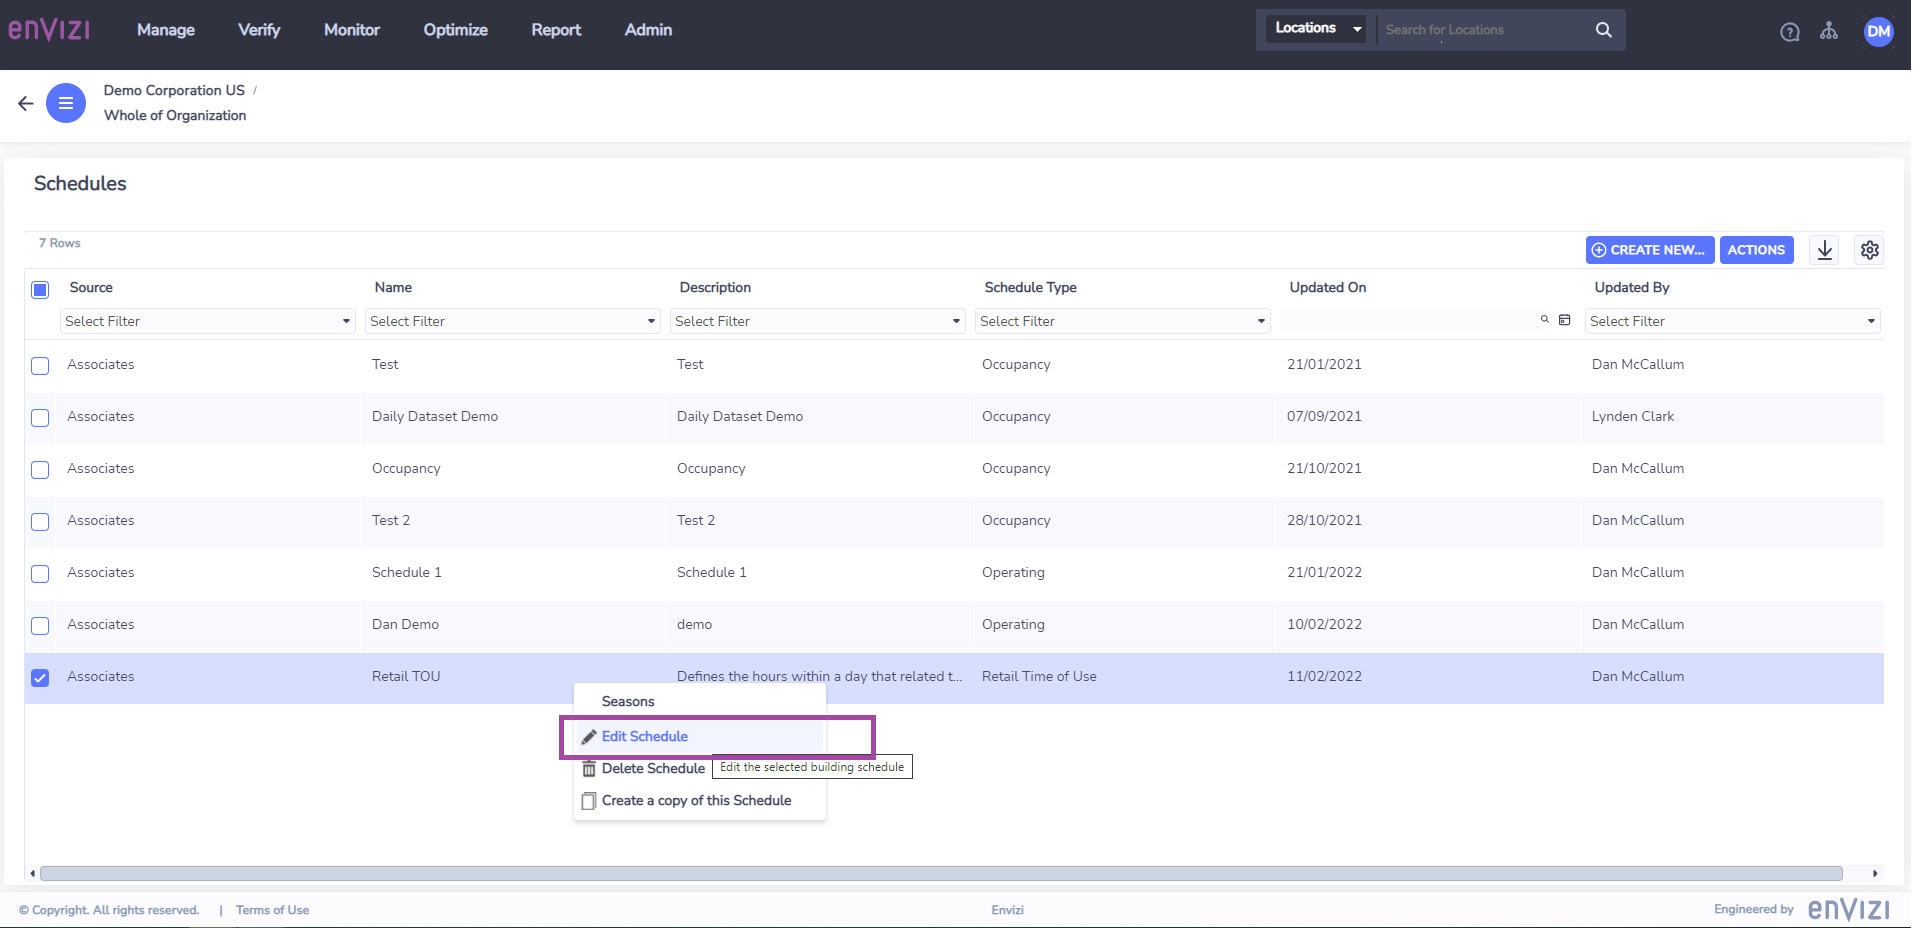Open the Schedule Type filter dropdown
Viewport: 1916px width, 928px height.
pyautogui.click(x=1122, y=321)
